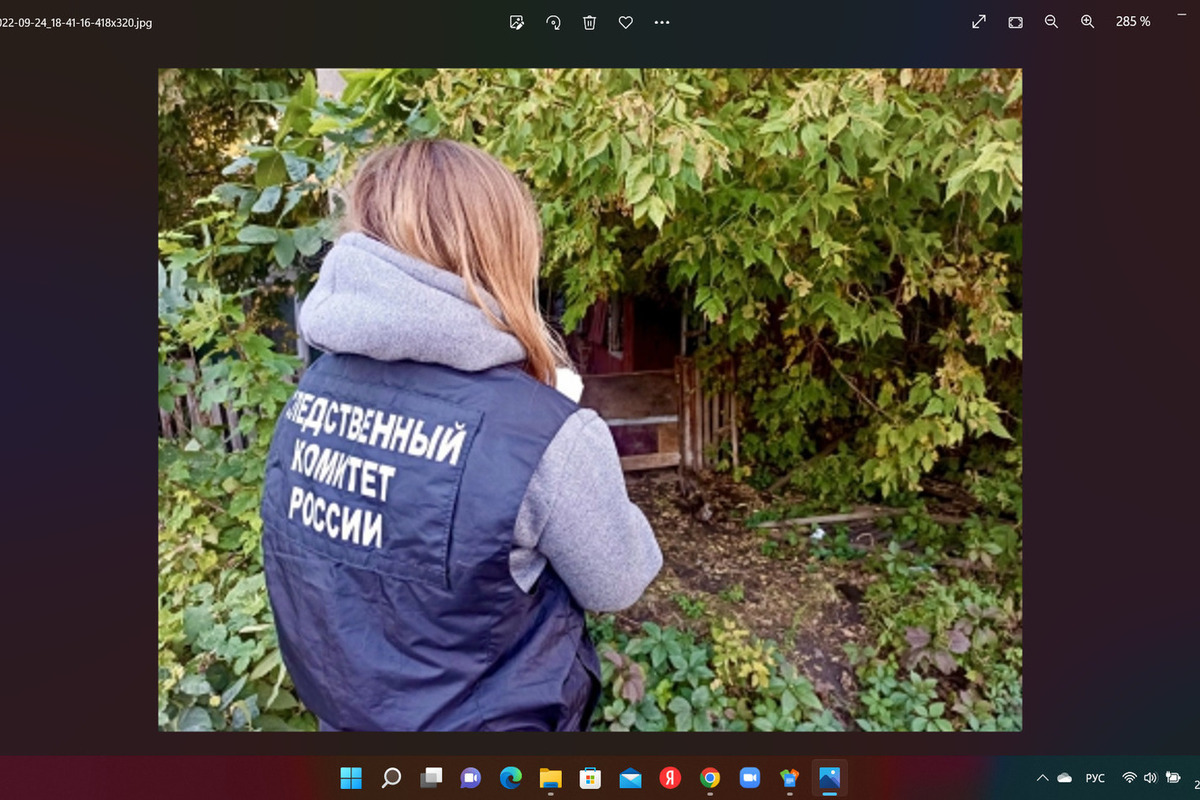Click the 285 % zoom level value
1200x800 pixels.
[x=1133, y=22]
